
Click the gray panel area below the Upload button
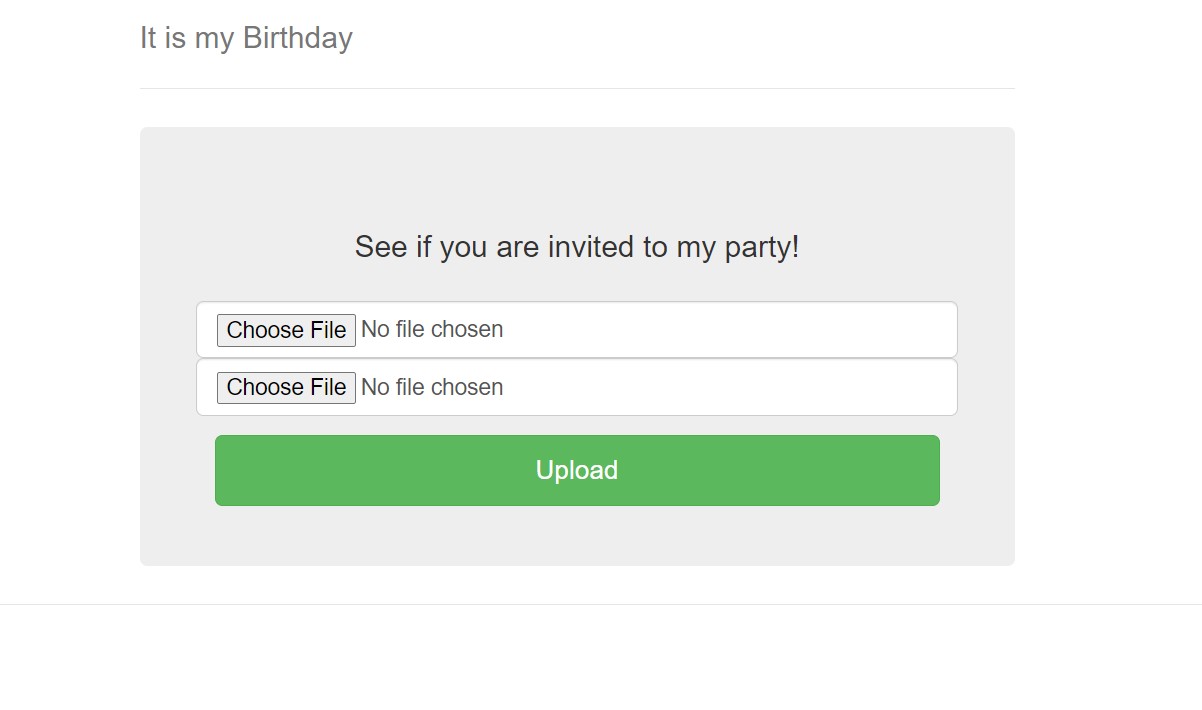click(577, 536)
